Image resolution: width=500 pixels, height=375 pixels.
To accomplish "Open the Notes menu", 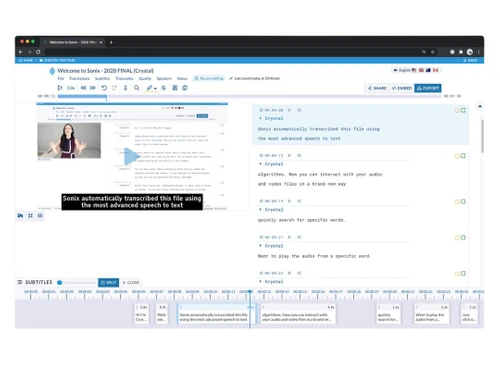I will (x=182, y=78).
